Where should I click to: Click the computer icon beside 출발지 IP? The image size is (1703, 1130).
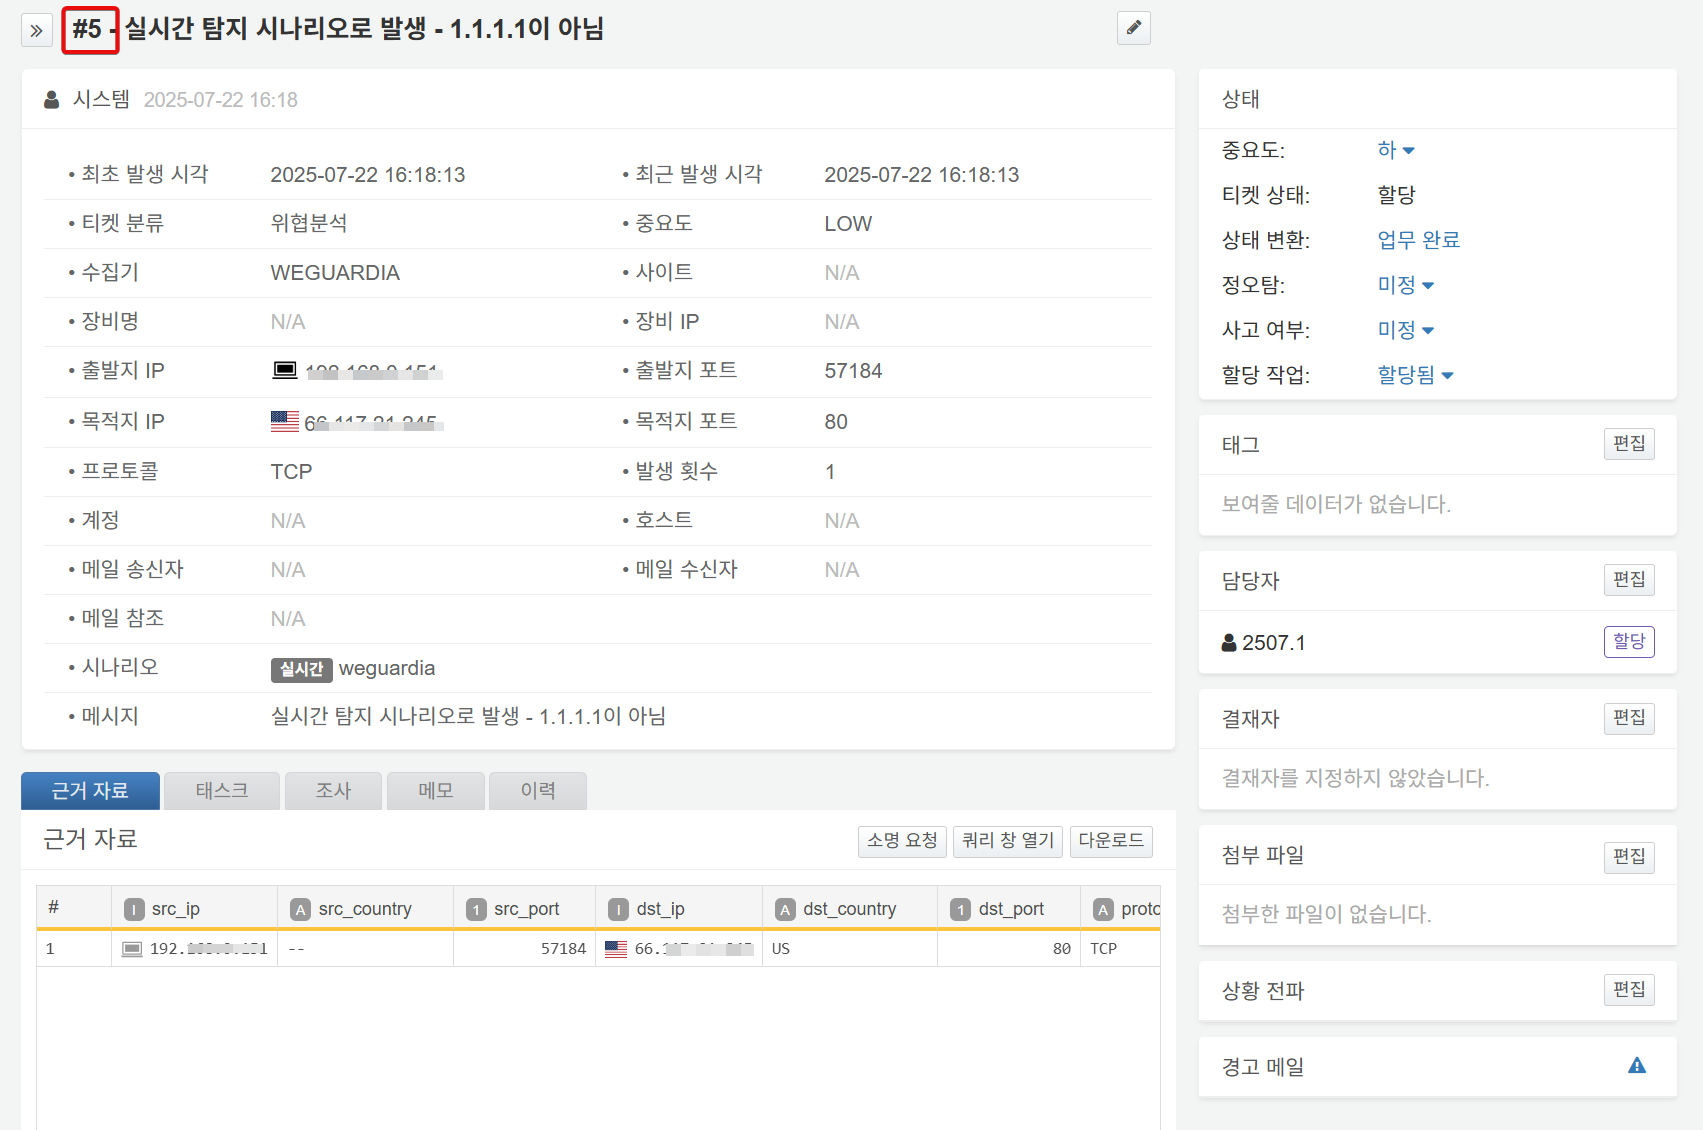(285, 370)
